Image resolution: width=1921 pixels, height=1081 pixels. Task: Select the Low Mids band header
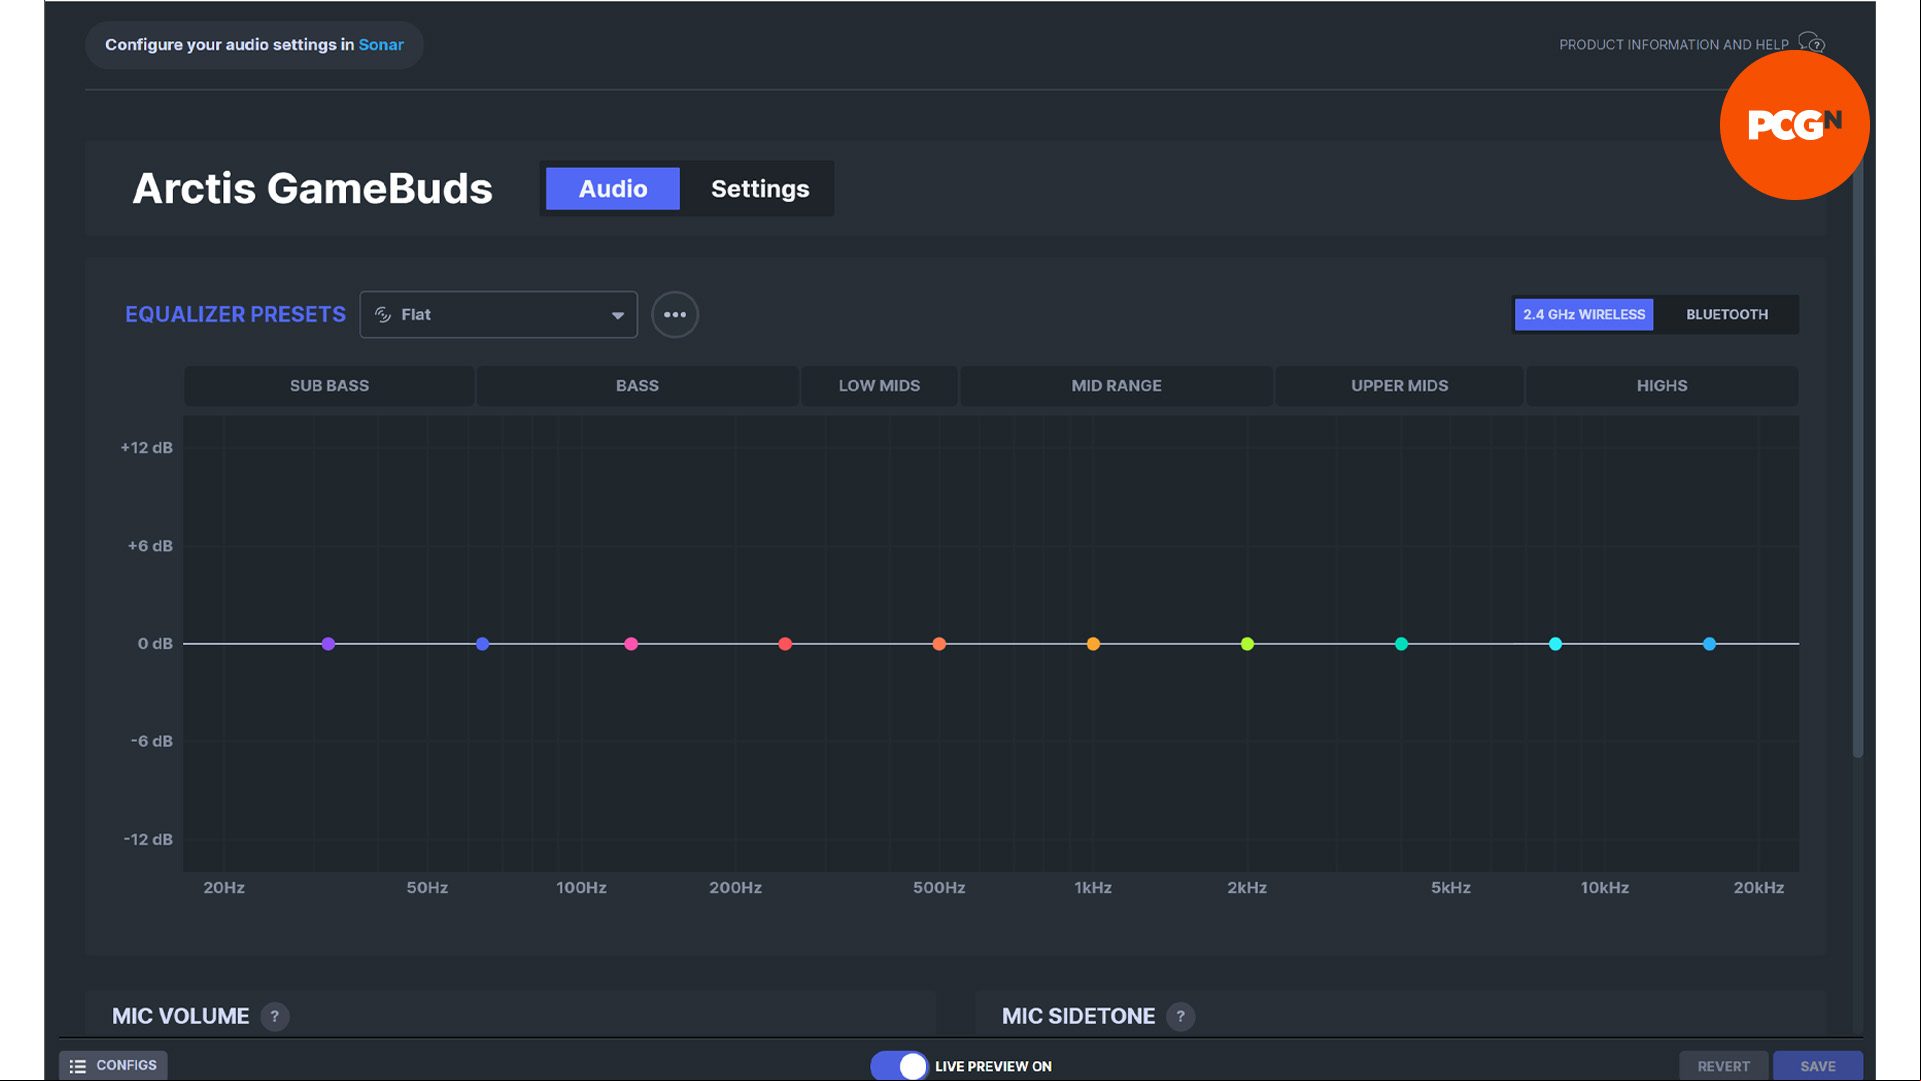tap(879, 386)
